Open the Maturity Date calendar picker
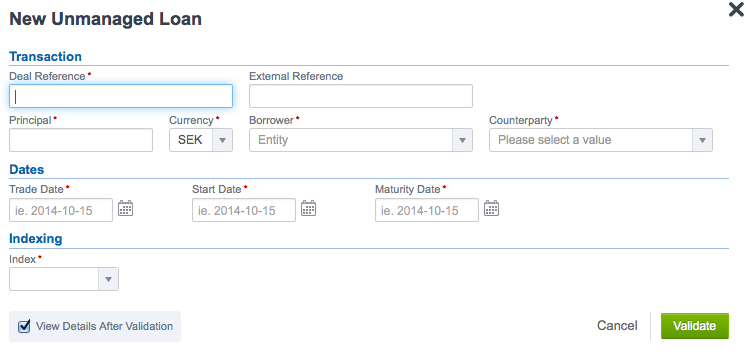 491,208
